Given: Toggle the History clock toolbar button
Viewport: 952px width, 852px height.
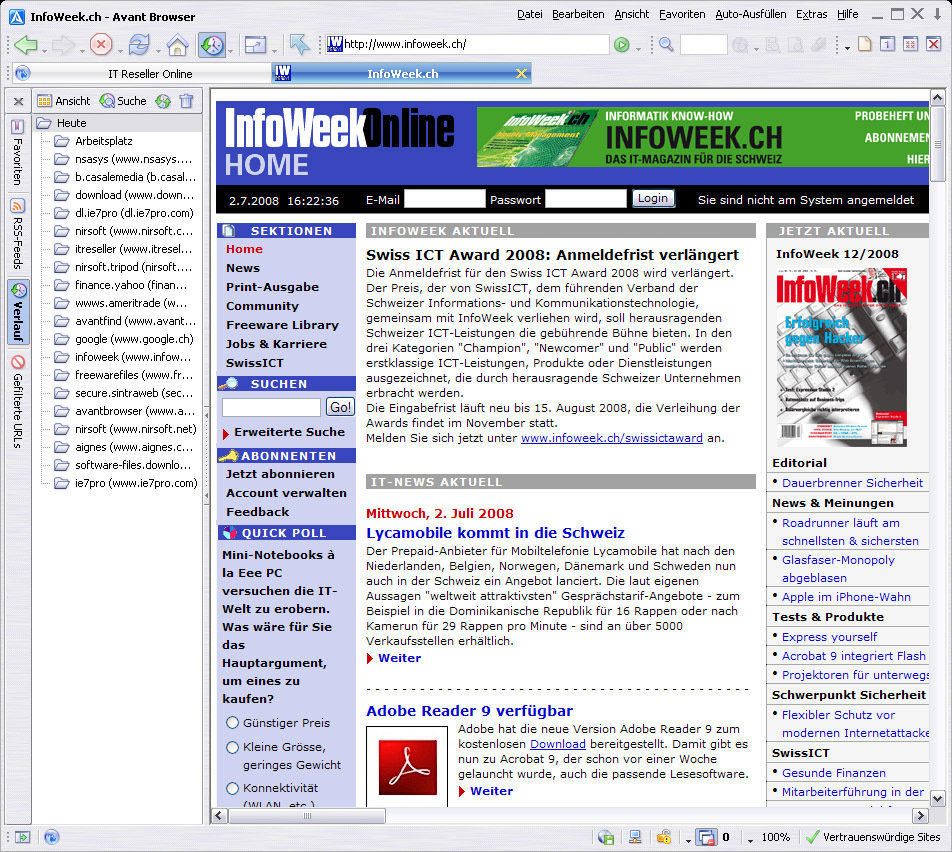Looking at the screenshot, I should (212, 44).
